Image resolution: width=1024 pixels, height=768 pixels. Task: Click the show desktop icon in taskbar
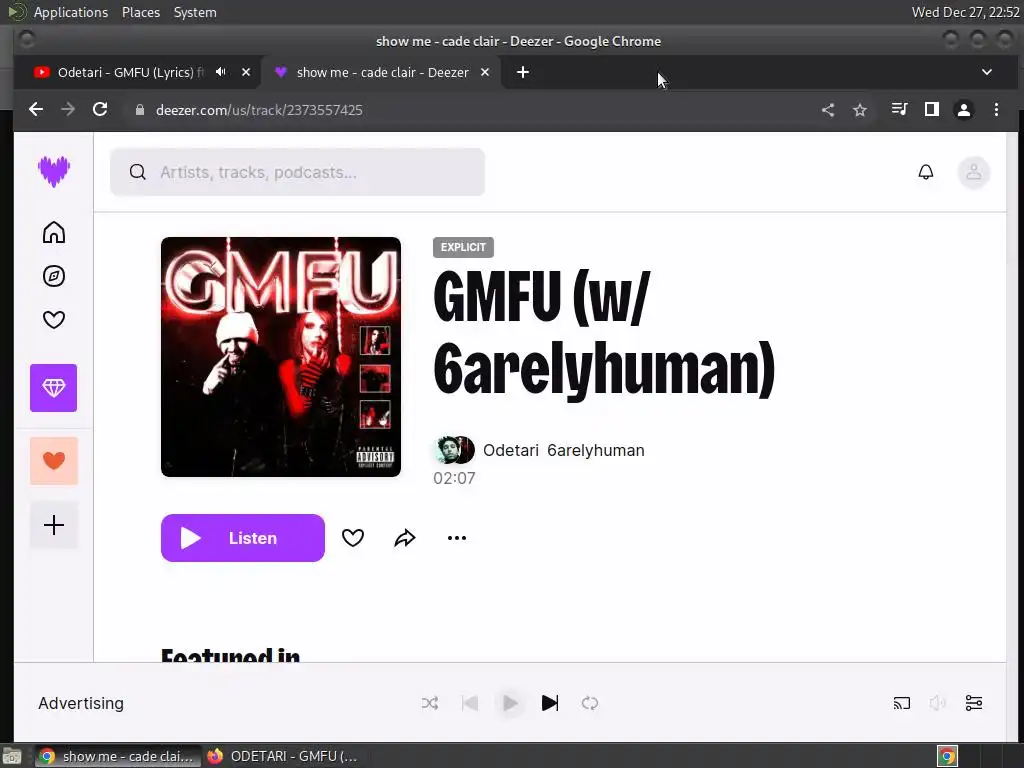click(x=12, y=756)
